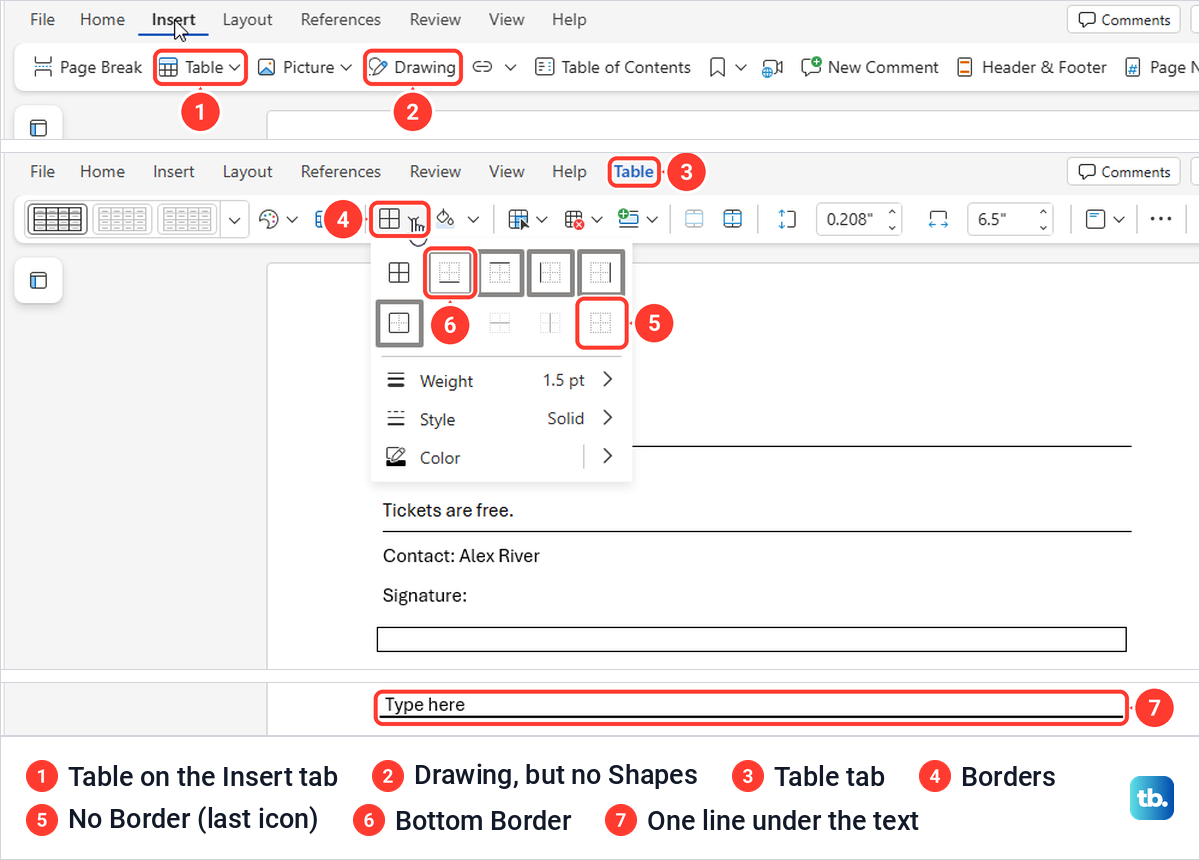Select Left Border in the Borders dropdown

click(550, 273)
